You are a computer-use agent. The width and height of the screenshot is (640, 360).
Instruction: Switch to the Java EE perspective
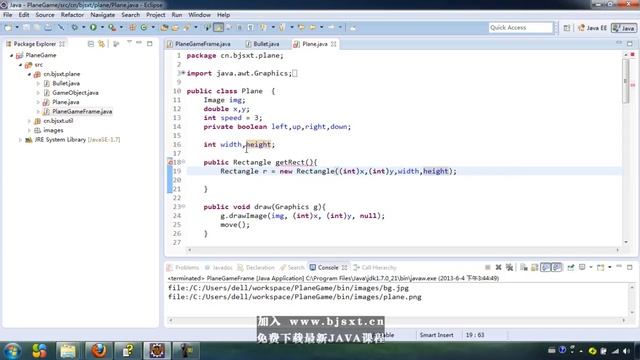(592, 28)
